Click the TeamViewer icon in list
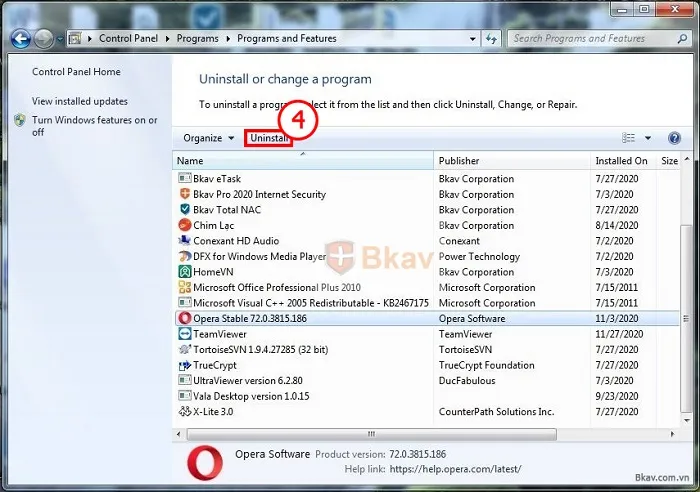 [x=184, y=334]
